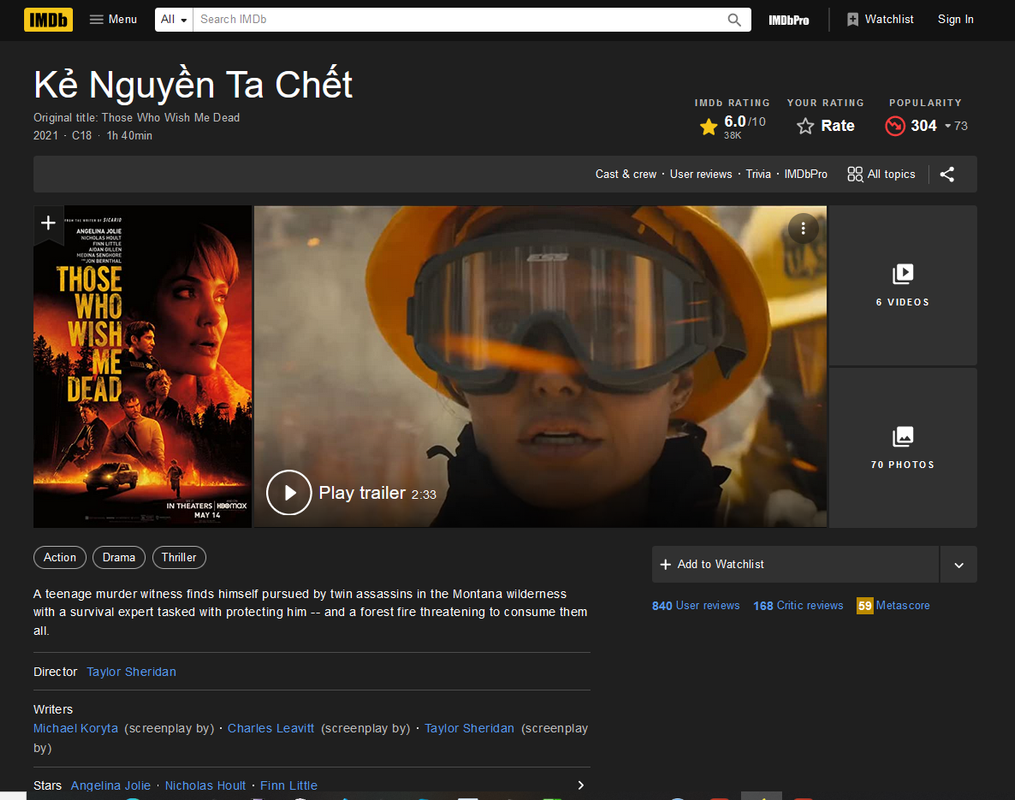The image size is (1015, 800).
Task: Focus the Search IMDb field
Action: point(460,19)
